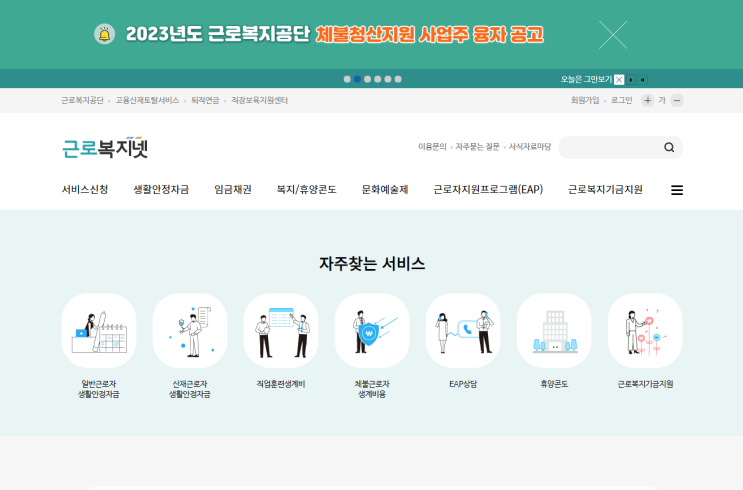743x490 pixels.
Task: Click 회원가입 to sign up
Action: [x=585, y=100]
